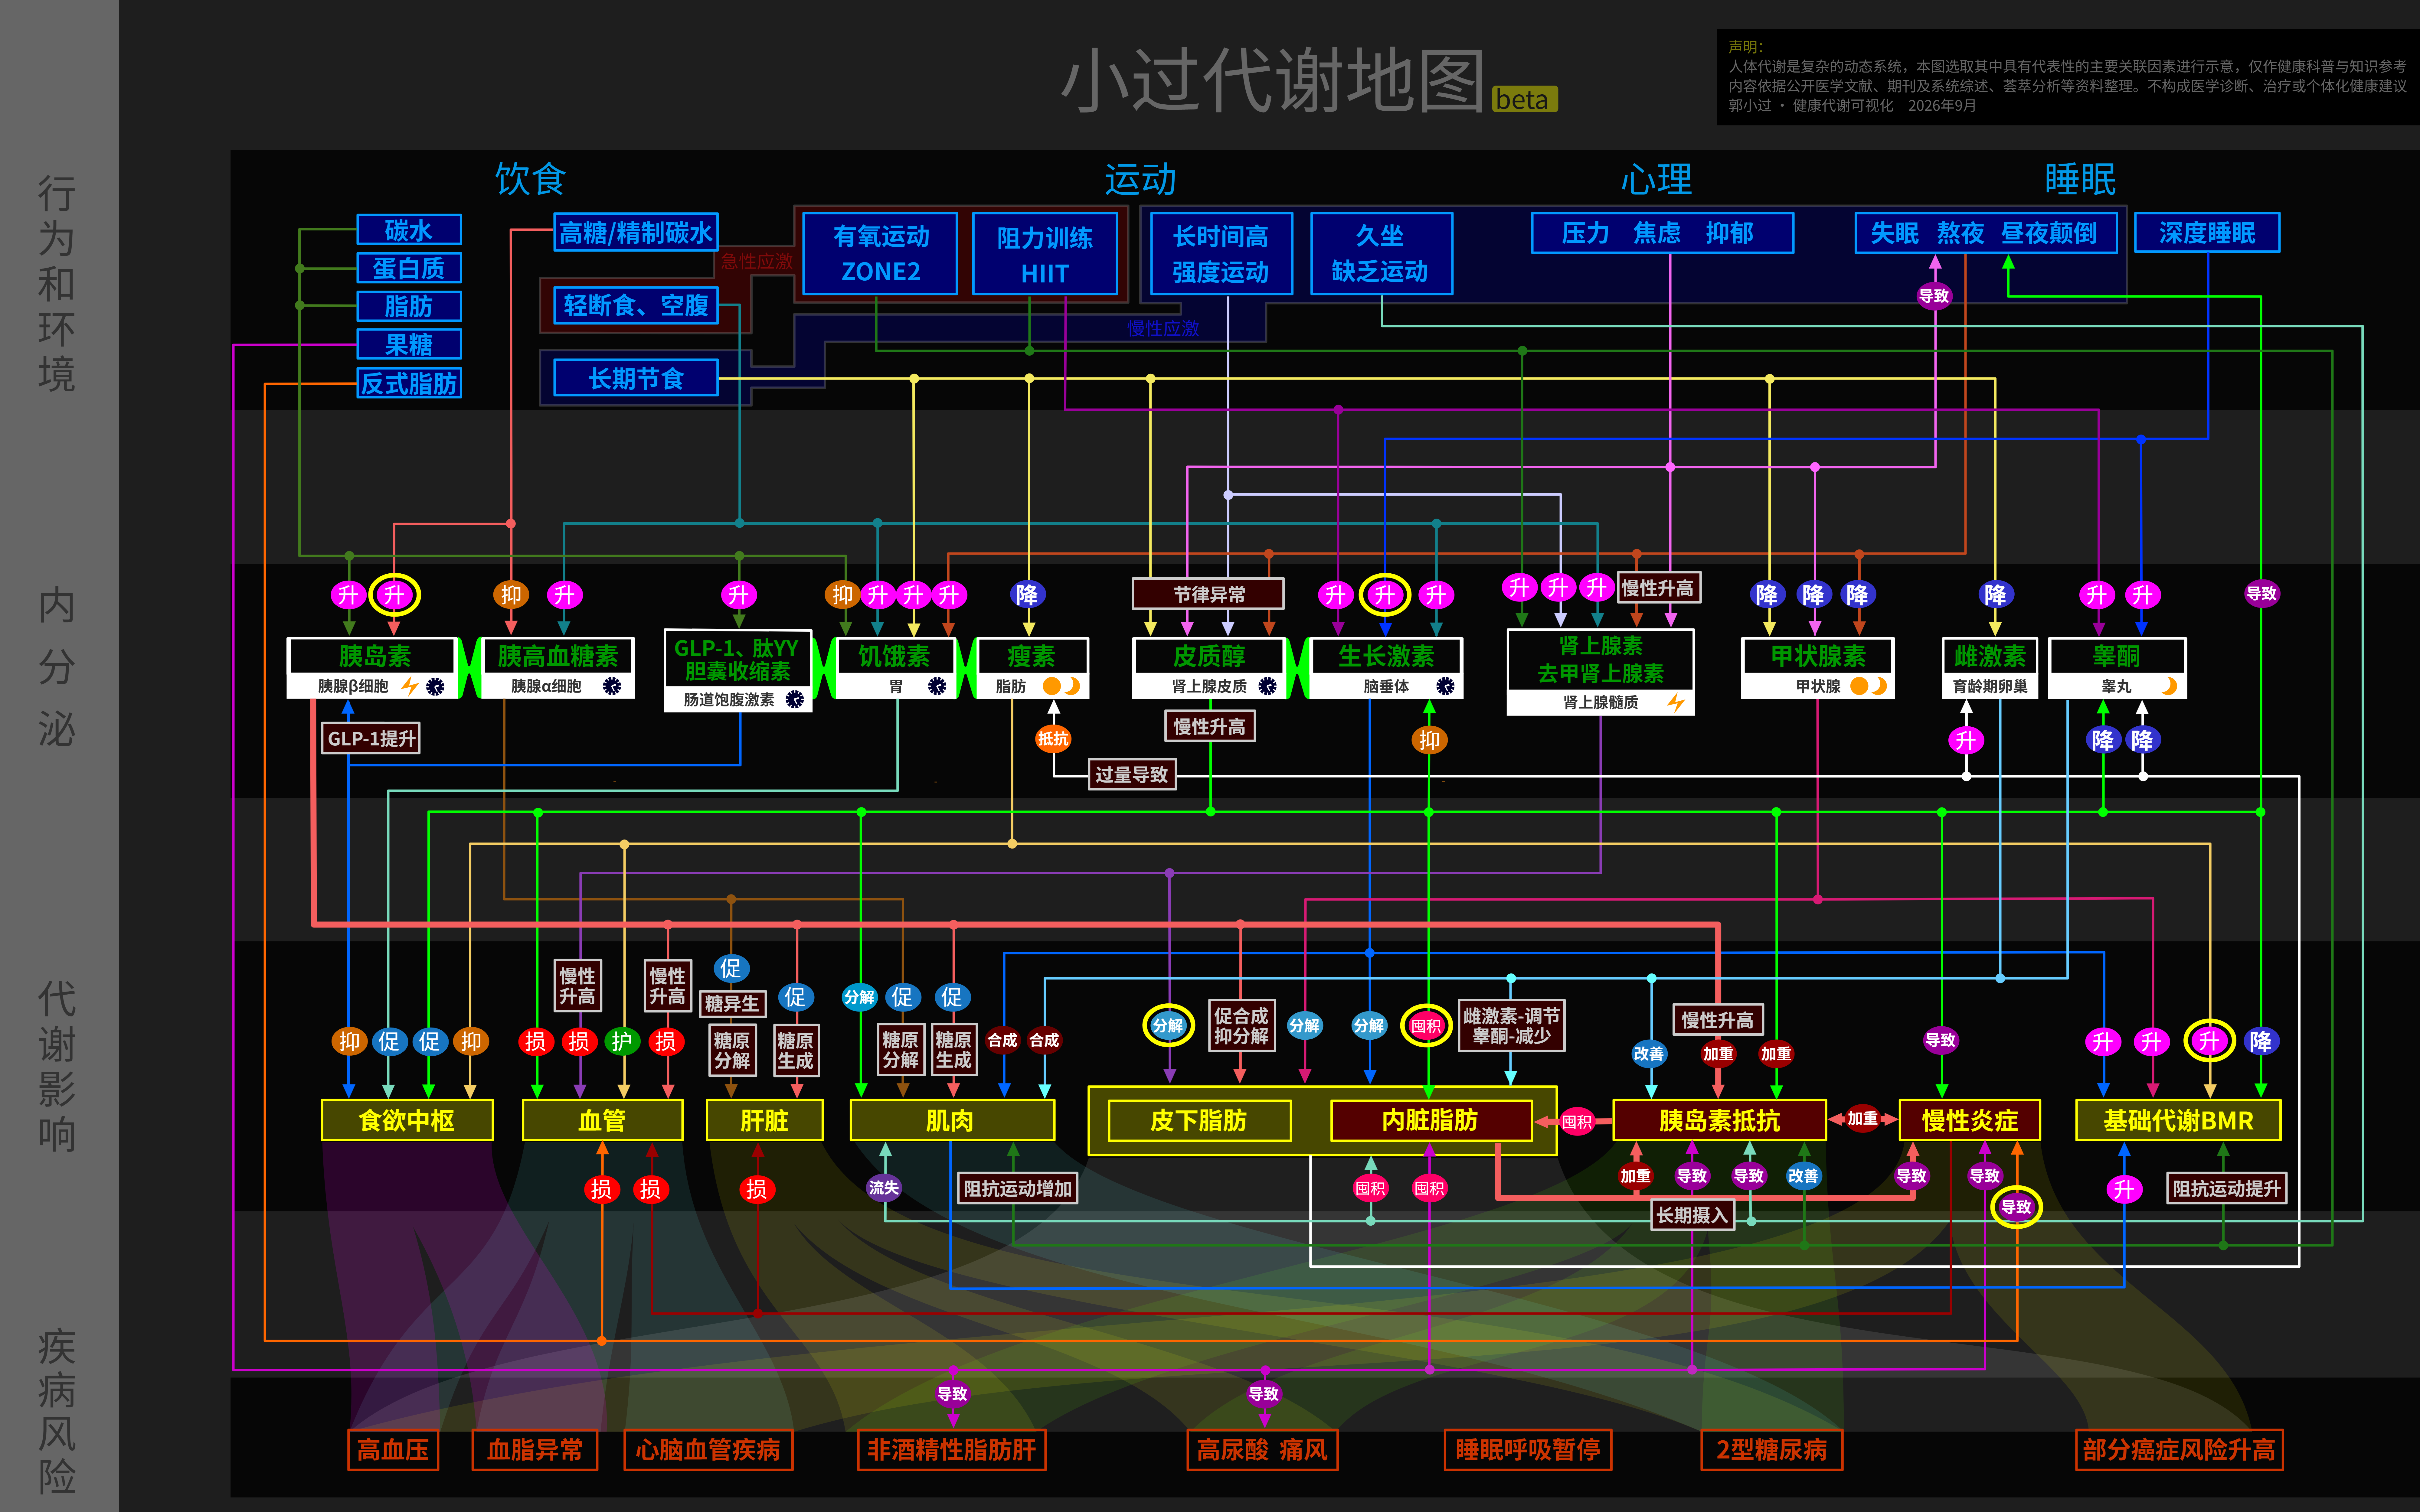Image resolution: width=2420 pixels, height=1512 pixels.
Task: Click the 节律异常 label above 皮质醇
Action: point(1208,594)
